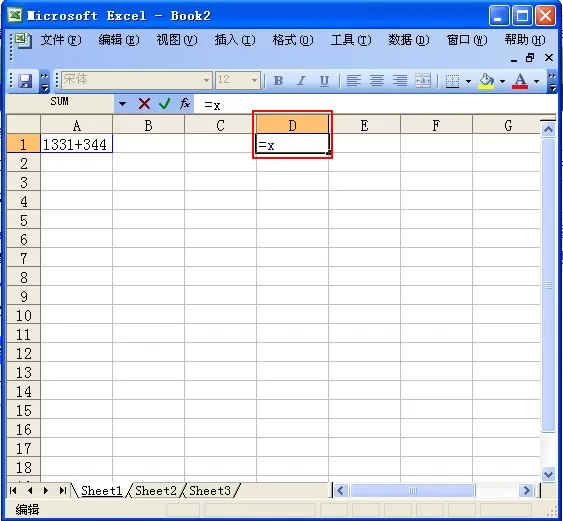The image size is (563, 521).
Task: Apply red Font Color
Action: 520,81
